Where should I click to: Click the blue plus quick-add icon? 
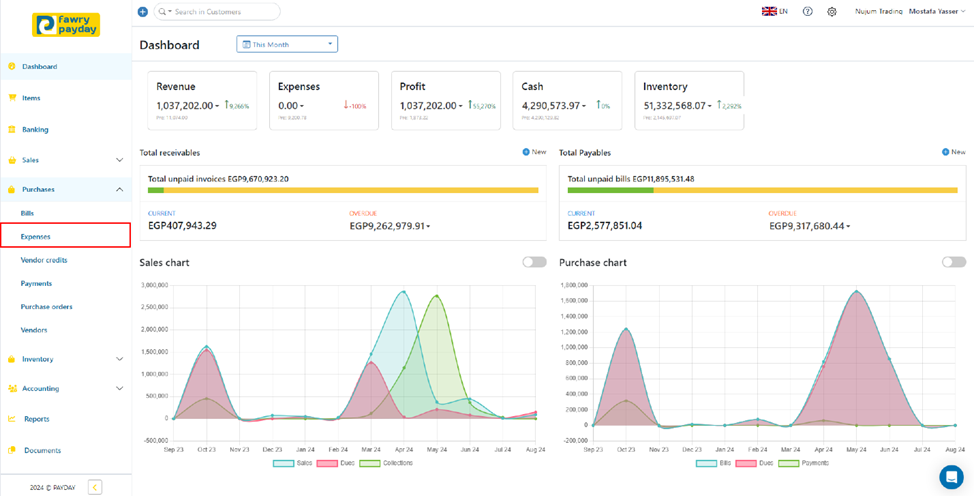click(x=143, y=12)
